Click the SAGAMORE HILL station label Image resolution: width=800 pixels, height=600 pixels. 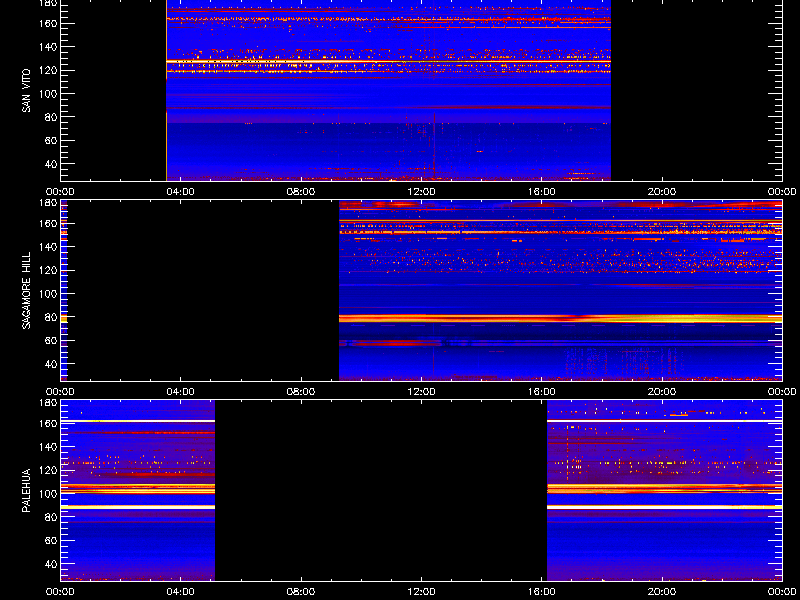click(x=27, y=290)
